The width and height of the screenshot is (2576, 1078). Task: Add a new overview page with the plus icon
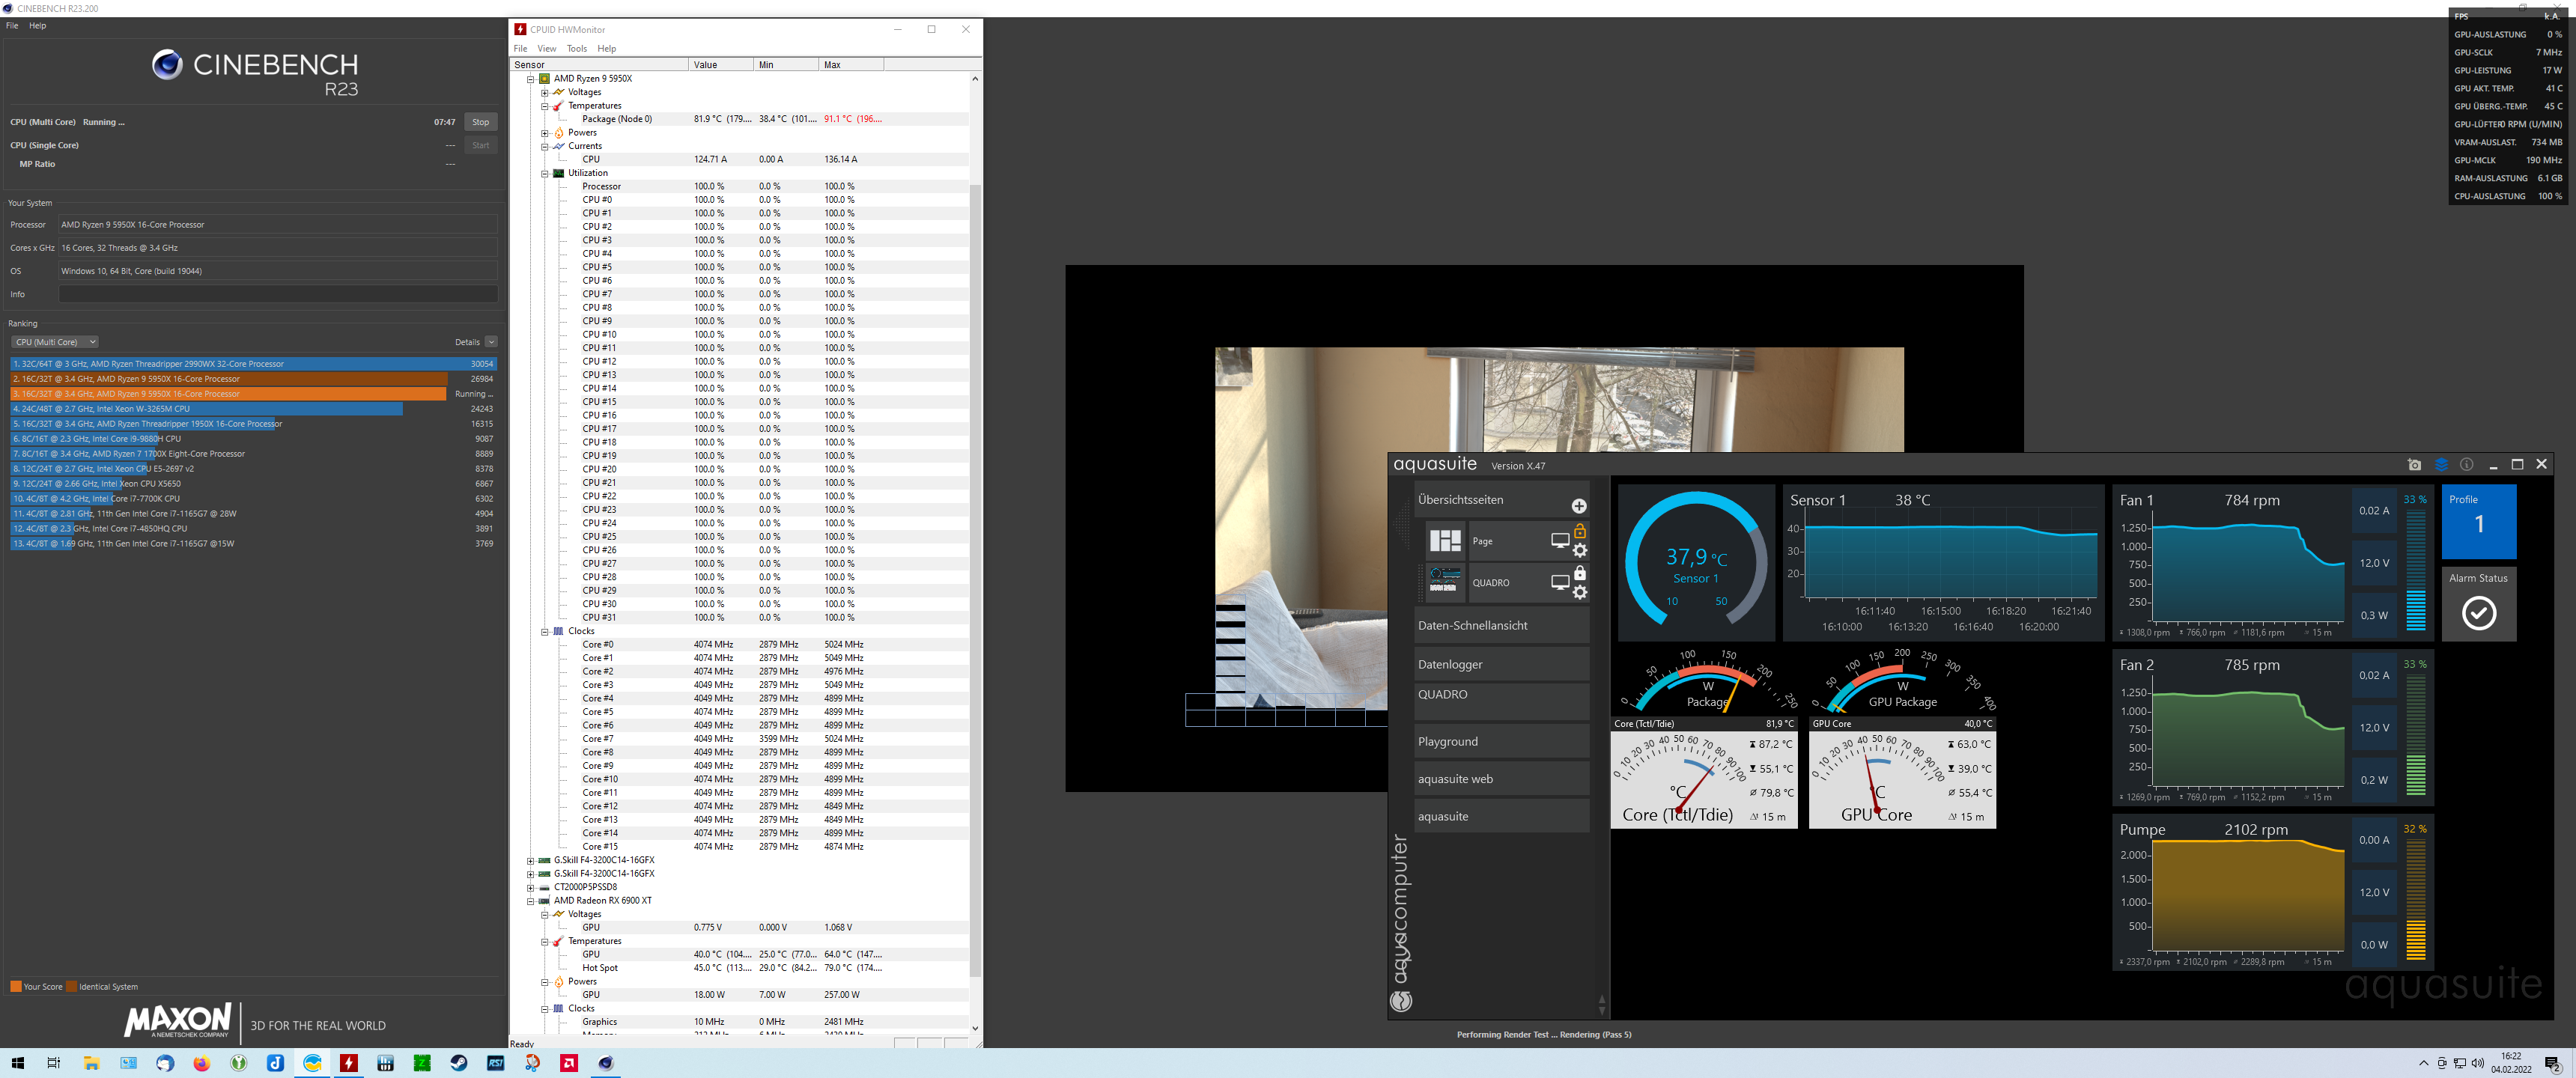[1579, 506]
